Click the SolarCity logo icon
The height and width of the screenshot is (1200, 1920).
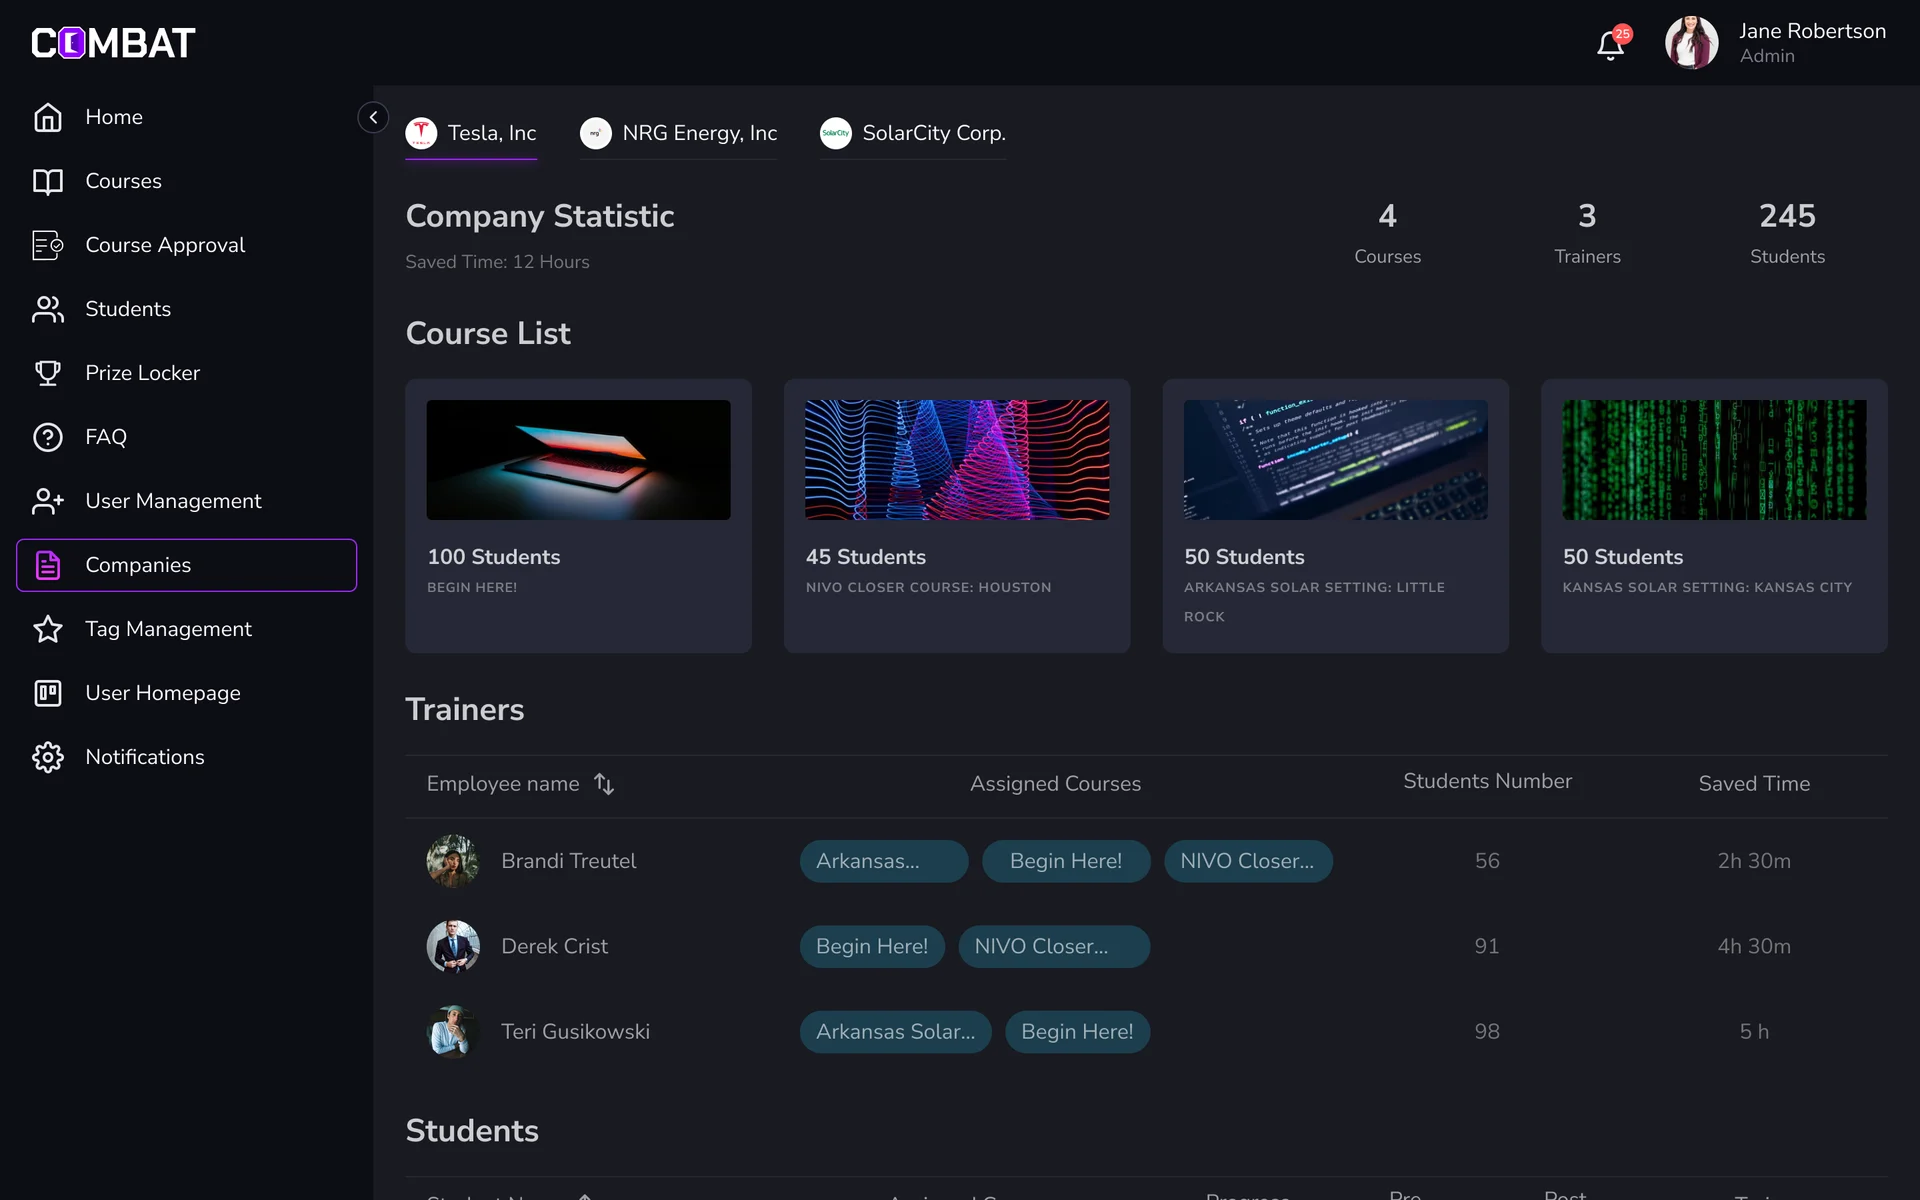(x=836, y=133)
